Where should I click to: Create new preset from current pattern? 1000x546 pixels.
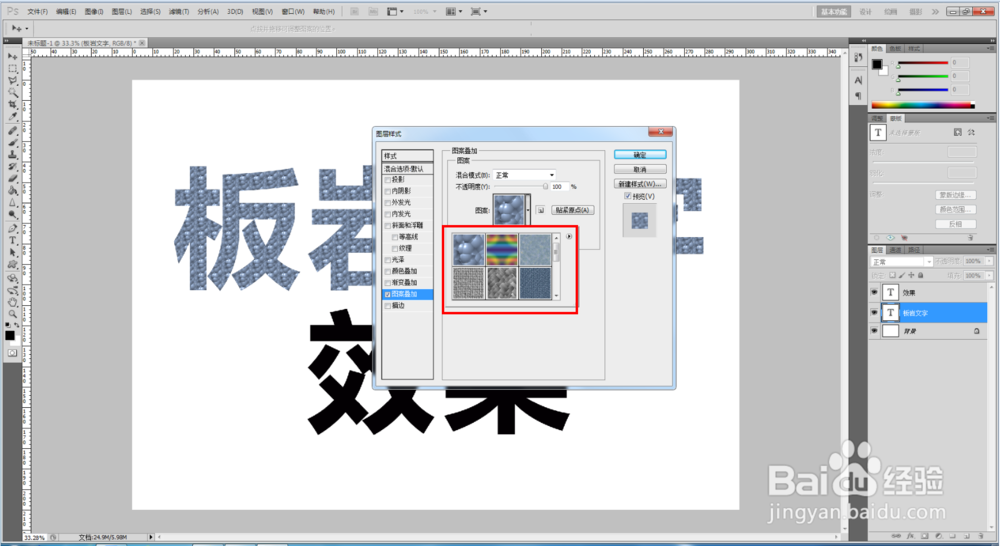[x=540, y=210]
